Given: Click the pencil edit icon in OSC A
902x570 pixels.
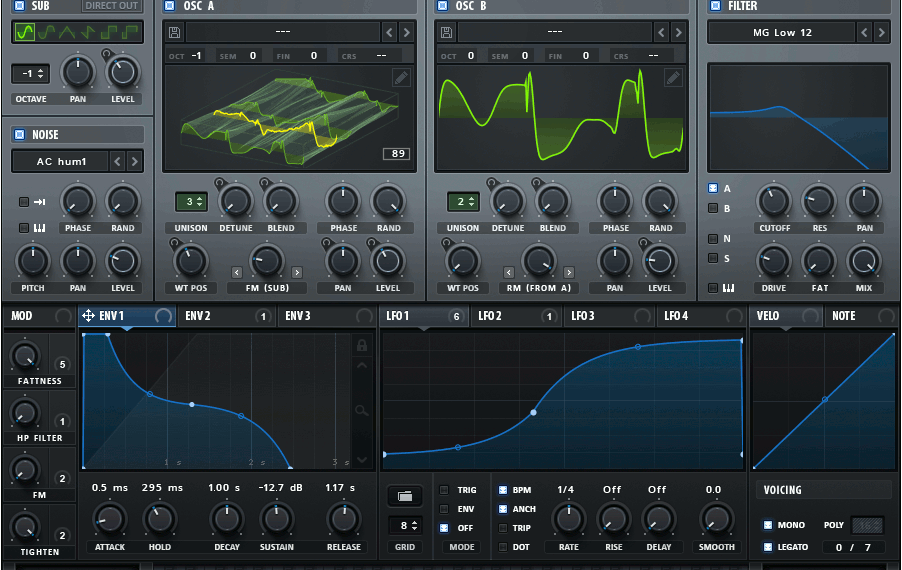Looking at the screenshot, I should 401,78.
